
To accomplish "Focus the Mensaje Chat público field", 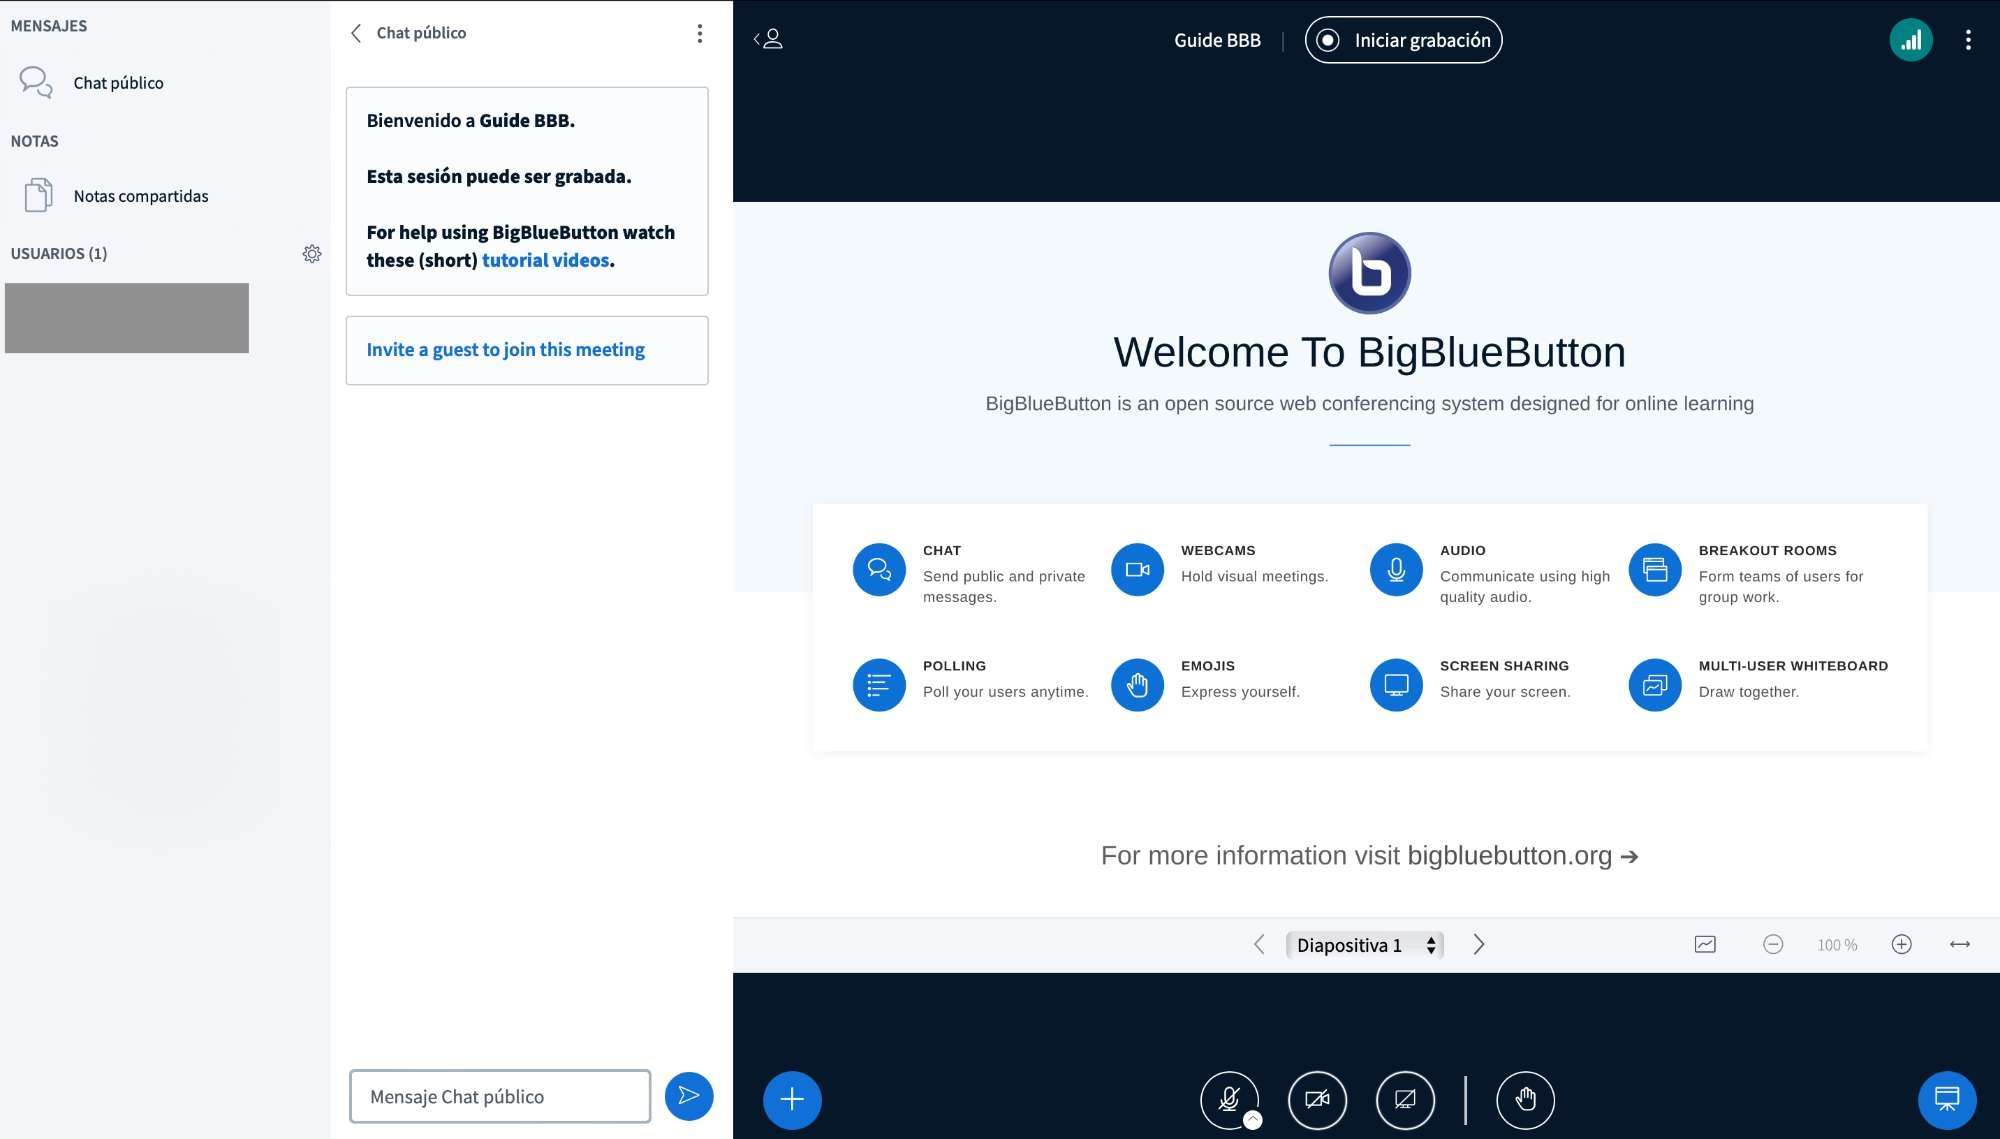I will coord(500,1096).
